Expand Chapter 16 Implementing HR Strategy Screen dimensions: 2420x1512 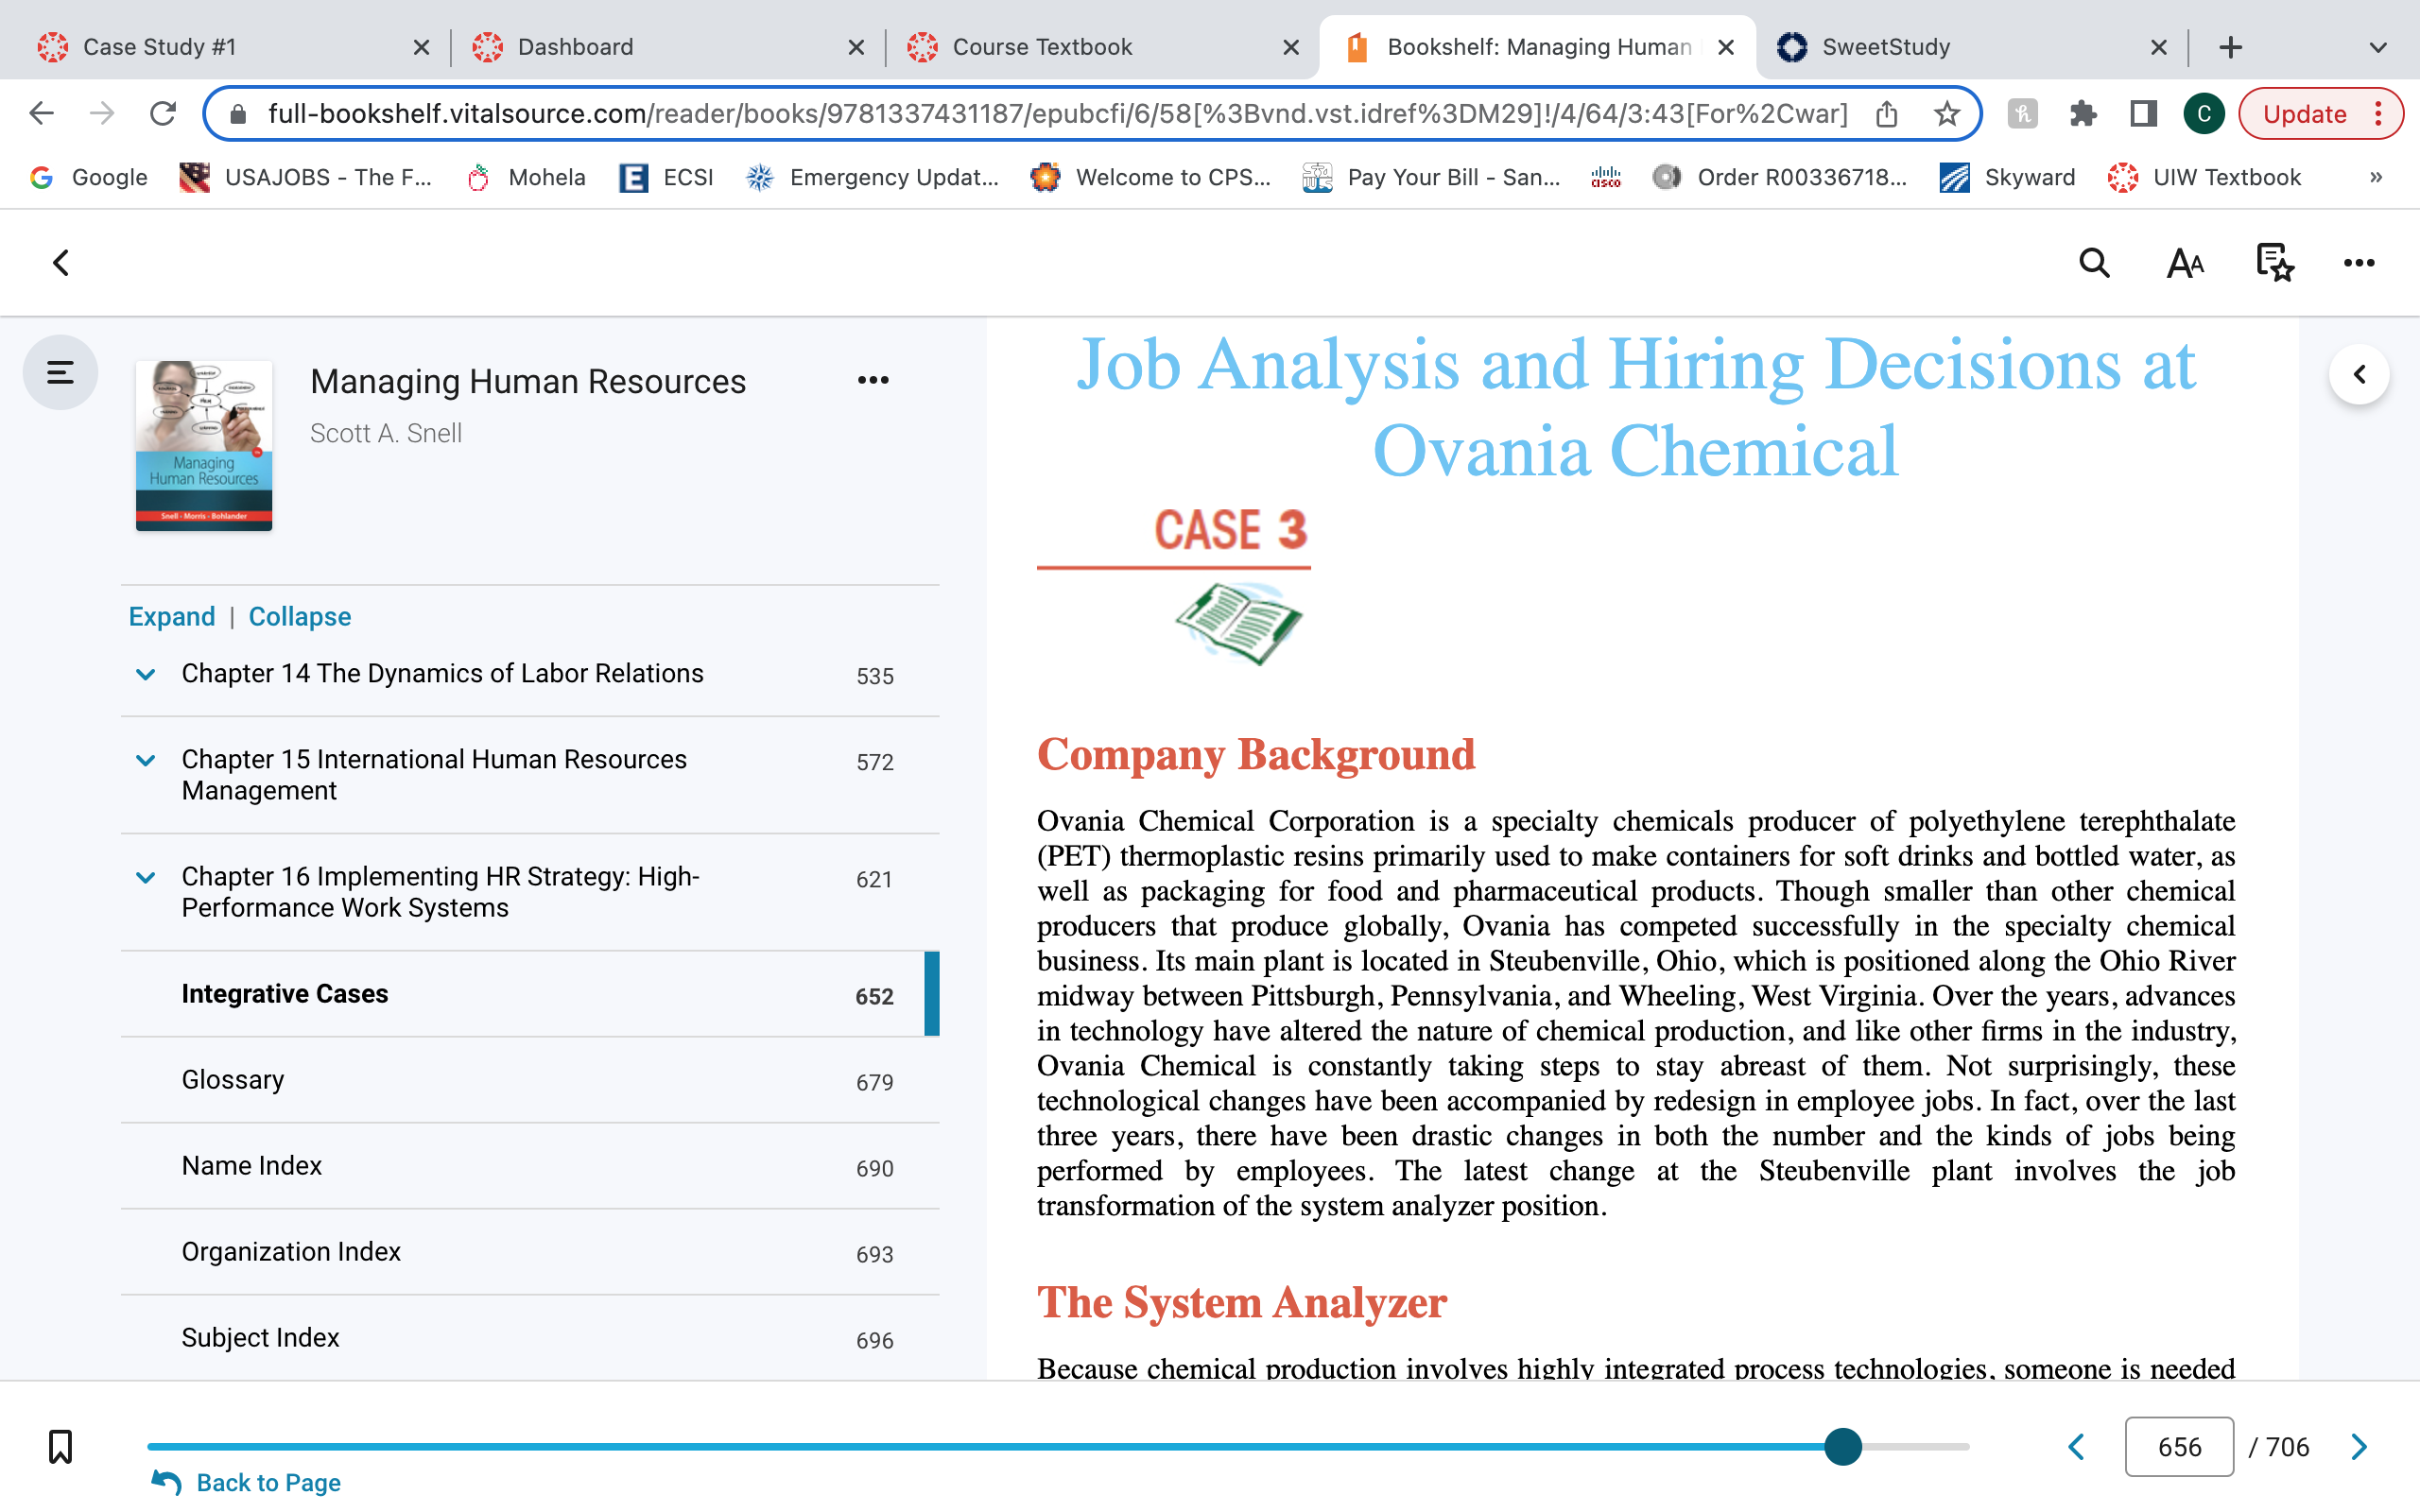point(145,877)
